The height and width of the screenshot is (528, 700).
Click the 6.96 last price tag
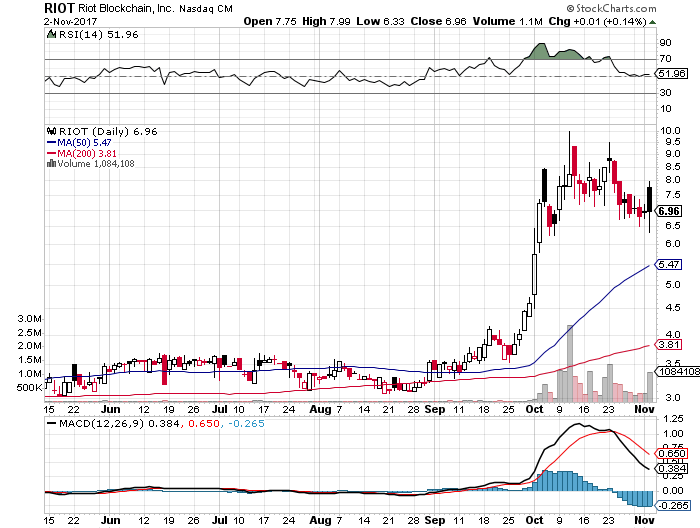click(669, 211)
